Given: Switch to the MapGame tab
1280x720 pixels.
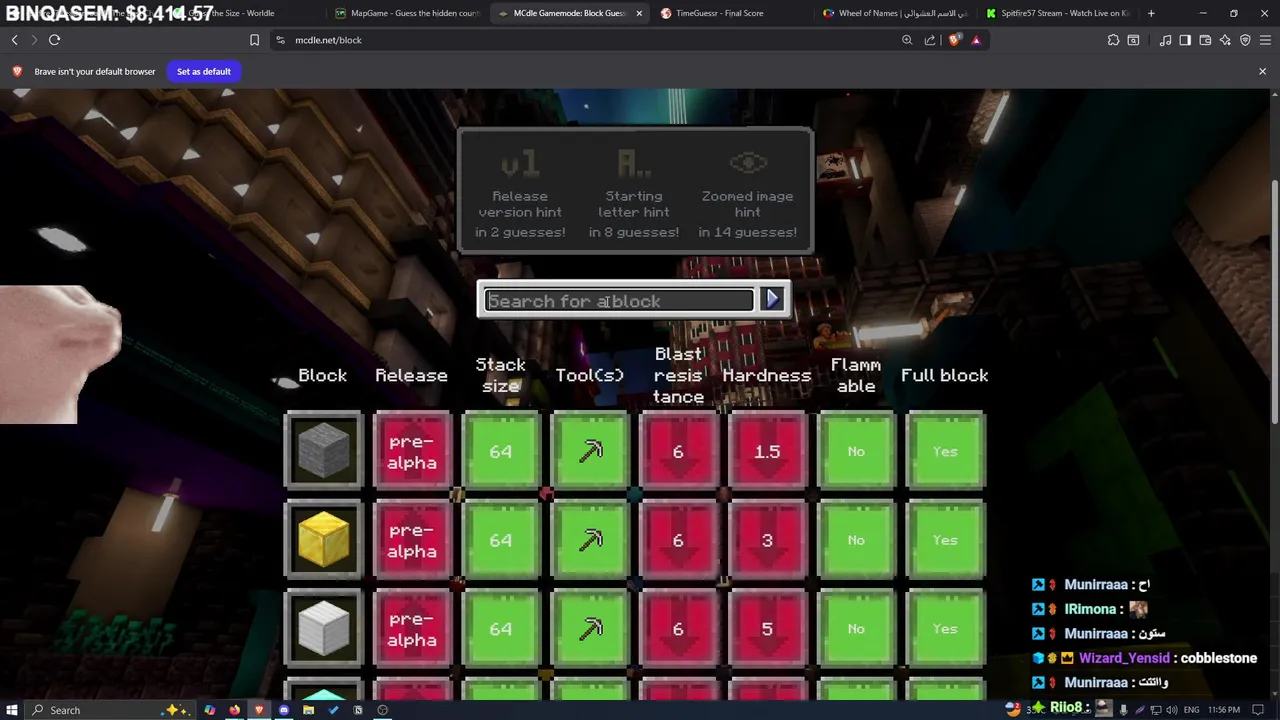Looking at the screenshot, I should click(408, 13).
